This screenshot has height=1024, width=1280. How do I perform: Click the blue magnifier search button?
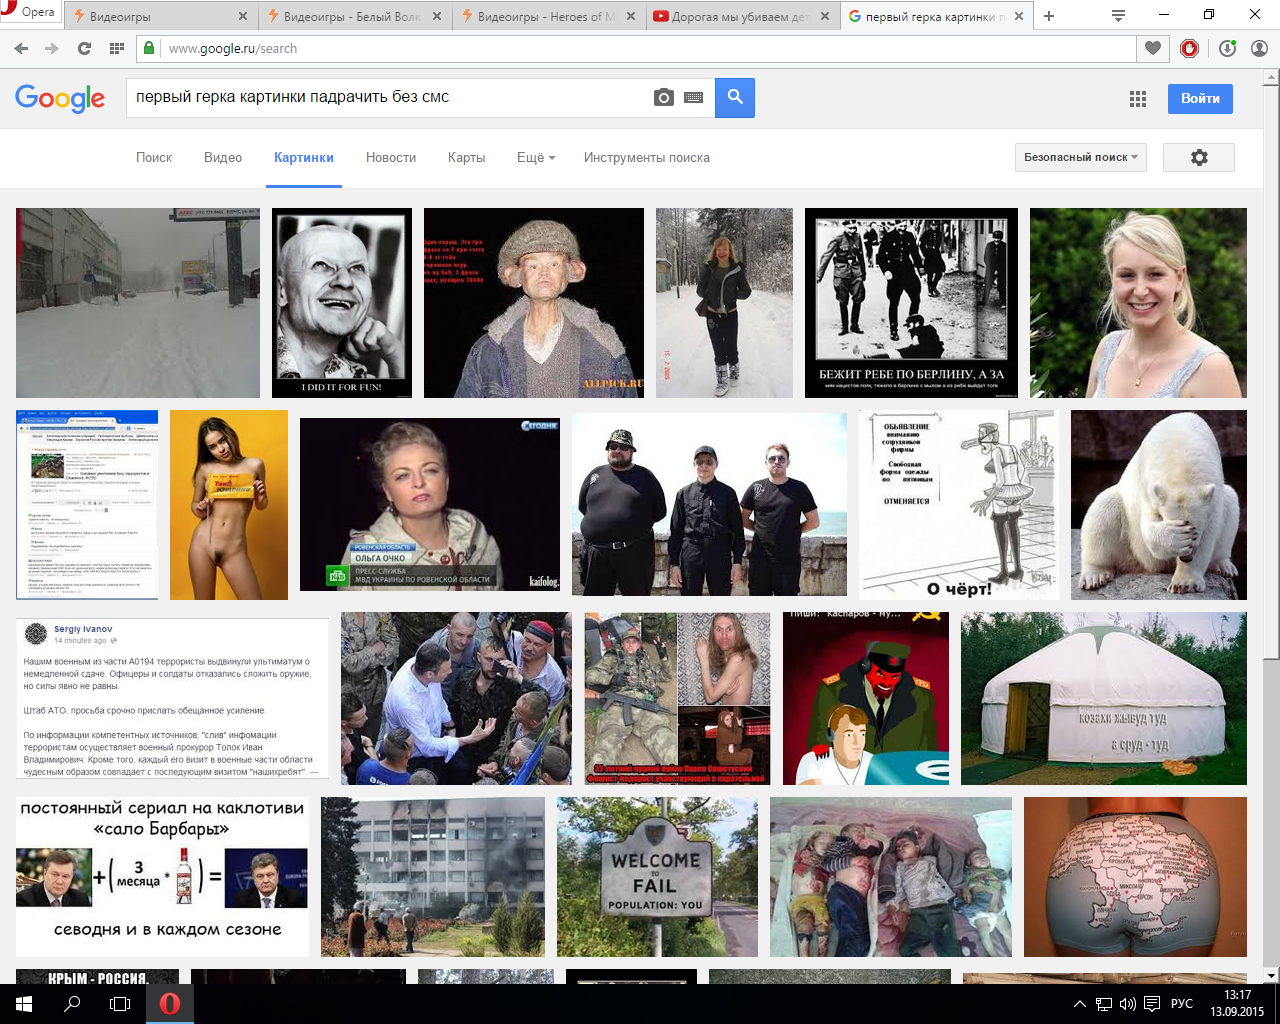coord(735,97)
